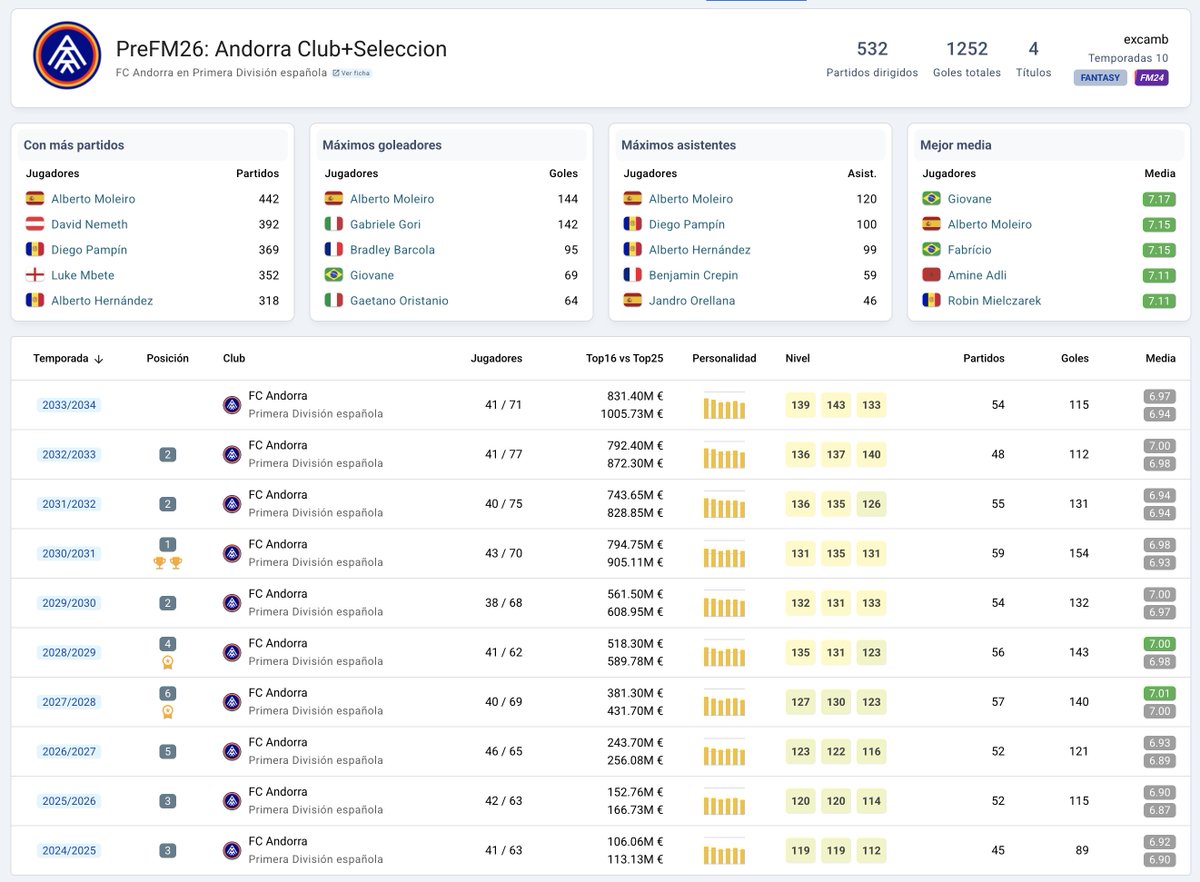Viewport: 1200px width, 882px height.
Task: Open season 2031/2032
Action: click(x=69, y=504)
